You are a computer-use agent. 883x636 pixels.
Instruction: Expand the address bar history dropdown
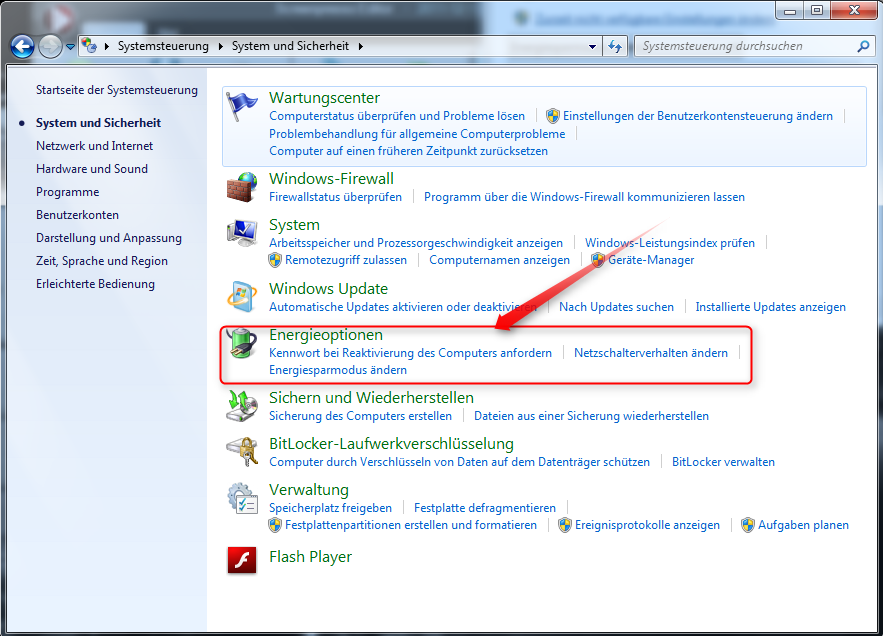592,47
